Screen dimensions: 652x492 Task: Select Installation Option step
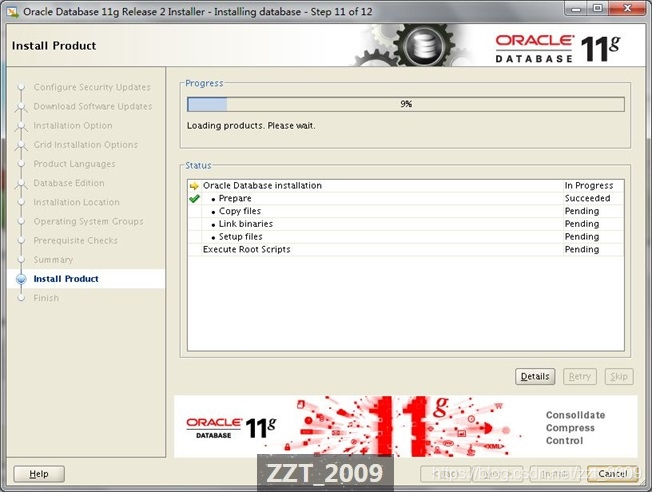[x=73, y=126]
